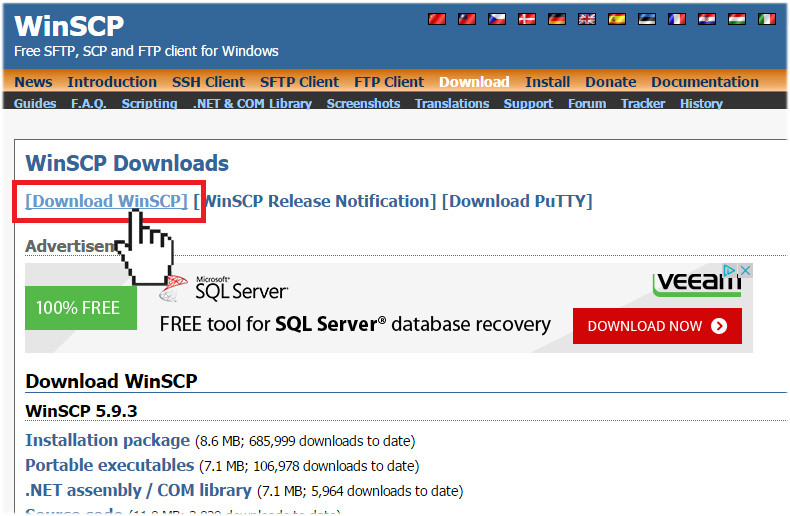Open the Forum link
Viewport: 790px width, 516px height.
(x=587, y=103)
